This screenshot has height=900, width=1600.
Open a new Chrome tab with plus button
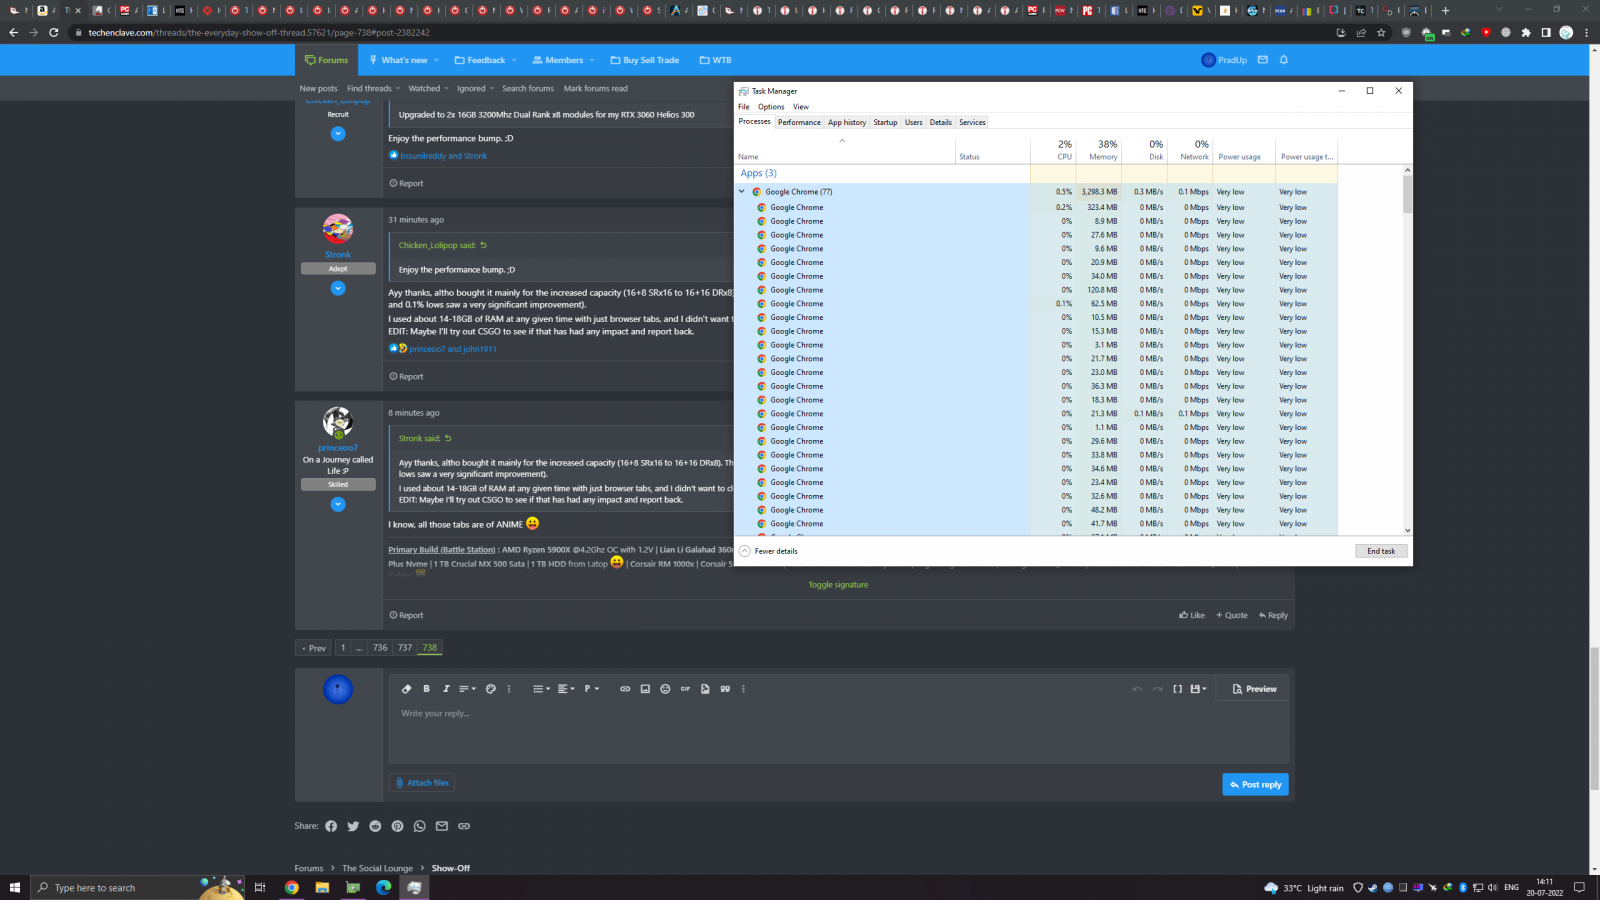[x=1445, y=10]
